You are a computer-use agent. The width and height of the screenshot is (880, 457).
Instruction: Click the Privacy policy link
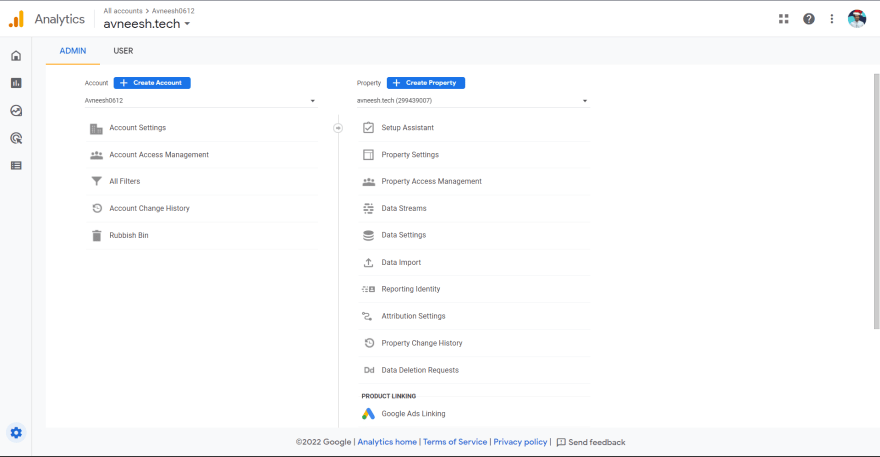click(x=520, y=442)
